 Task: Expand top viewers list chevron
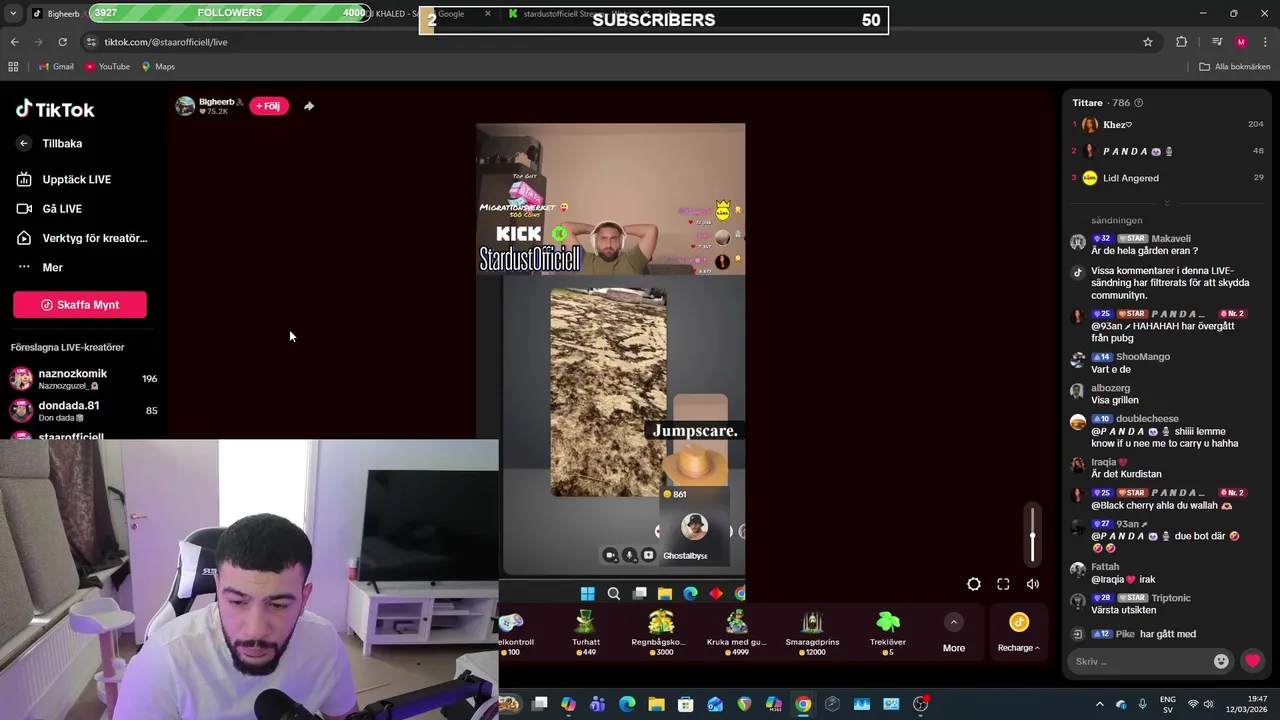point(1166,203)
